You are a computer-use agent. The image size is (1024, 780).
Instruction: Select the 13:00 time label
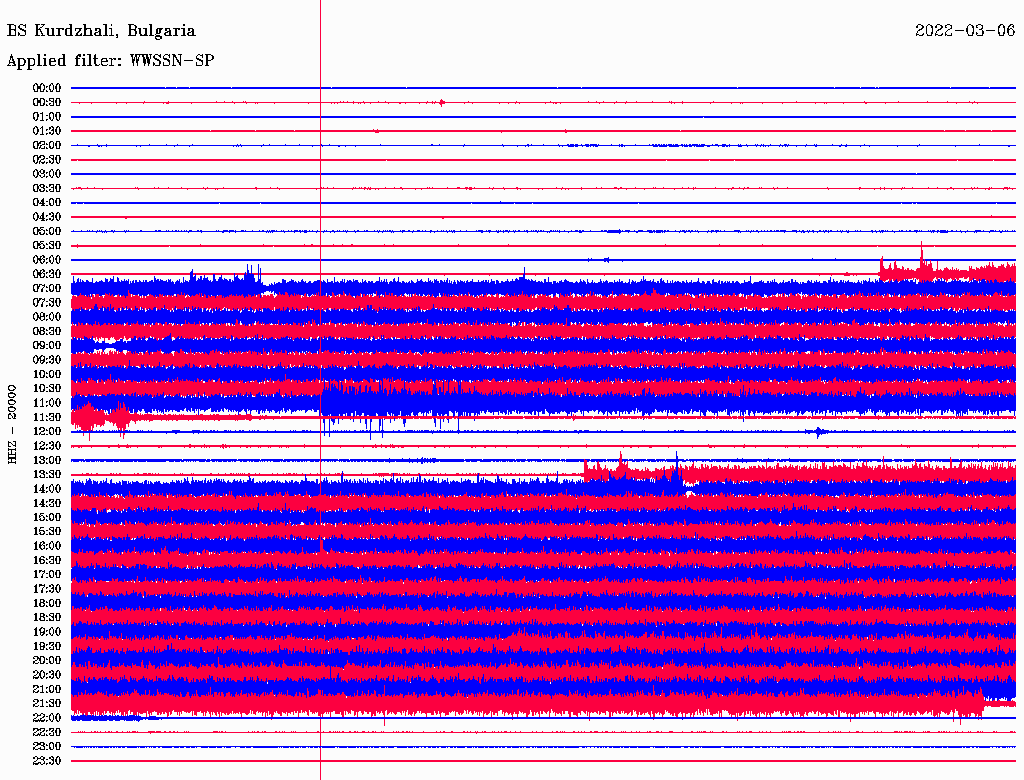point(47,460)
